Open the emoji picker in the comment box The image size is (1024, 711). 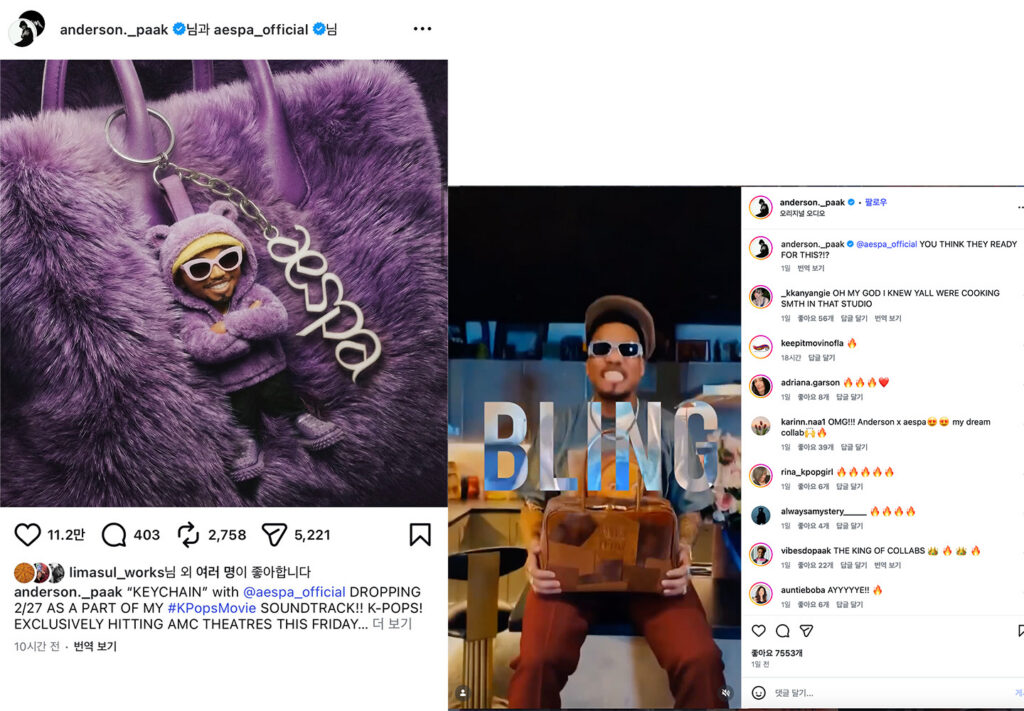coord(759,692)
